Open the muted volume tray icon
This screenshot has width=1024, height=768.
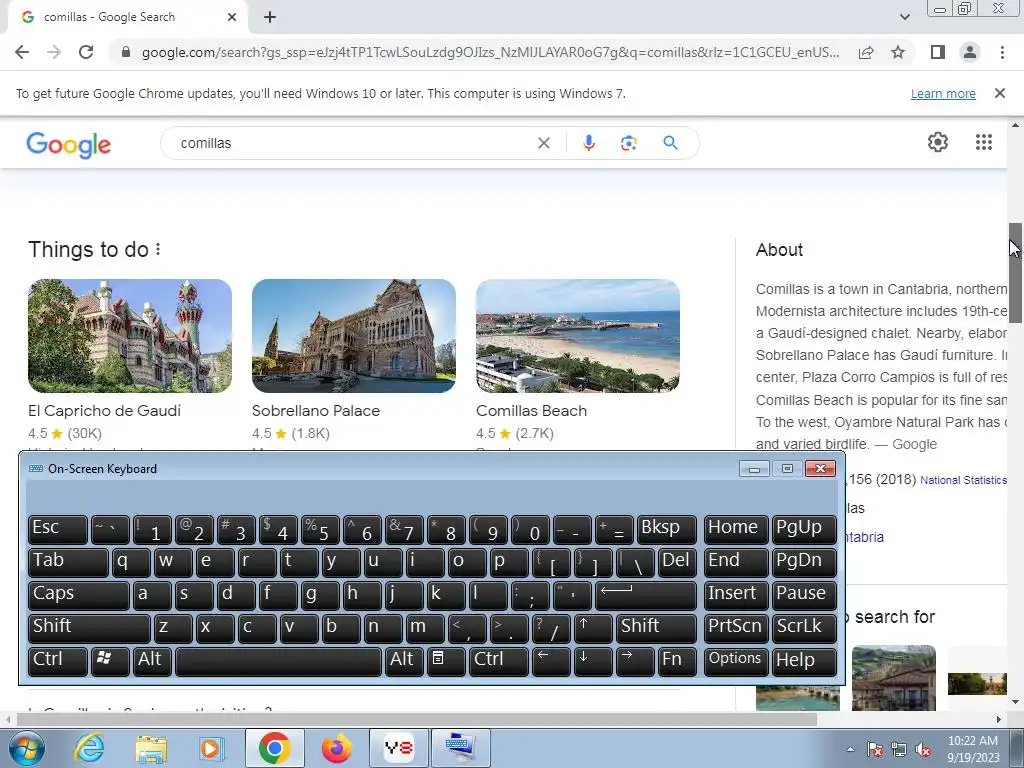pyautogui.click(x=923, y=749)
